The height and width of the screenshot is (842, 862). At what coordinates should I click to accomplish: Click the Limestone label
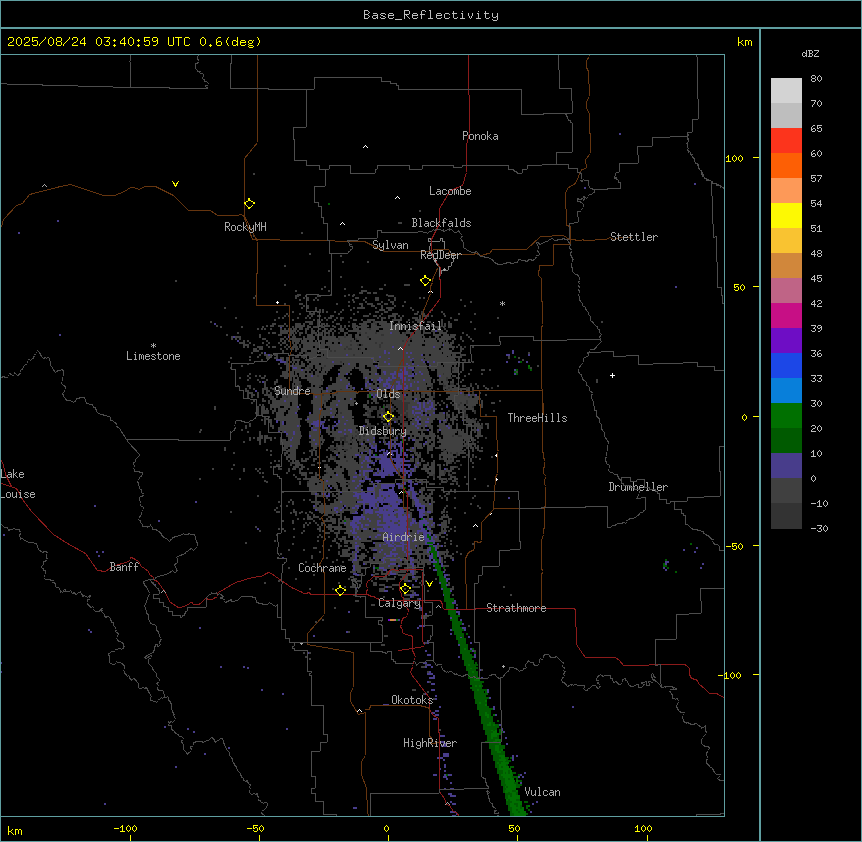coord(153,356)
